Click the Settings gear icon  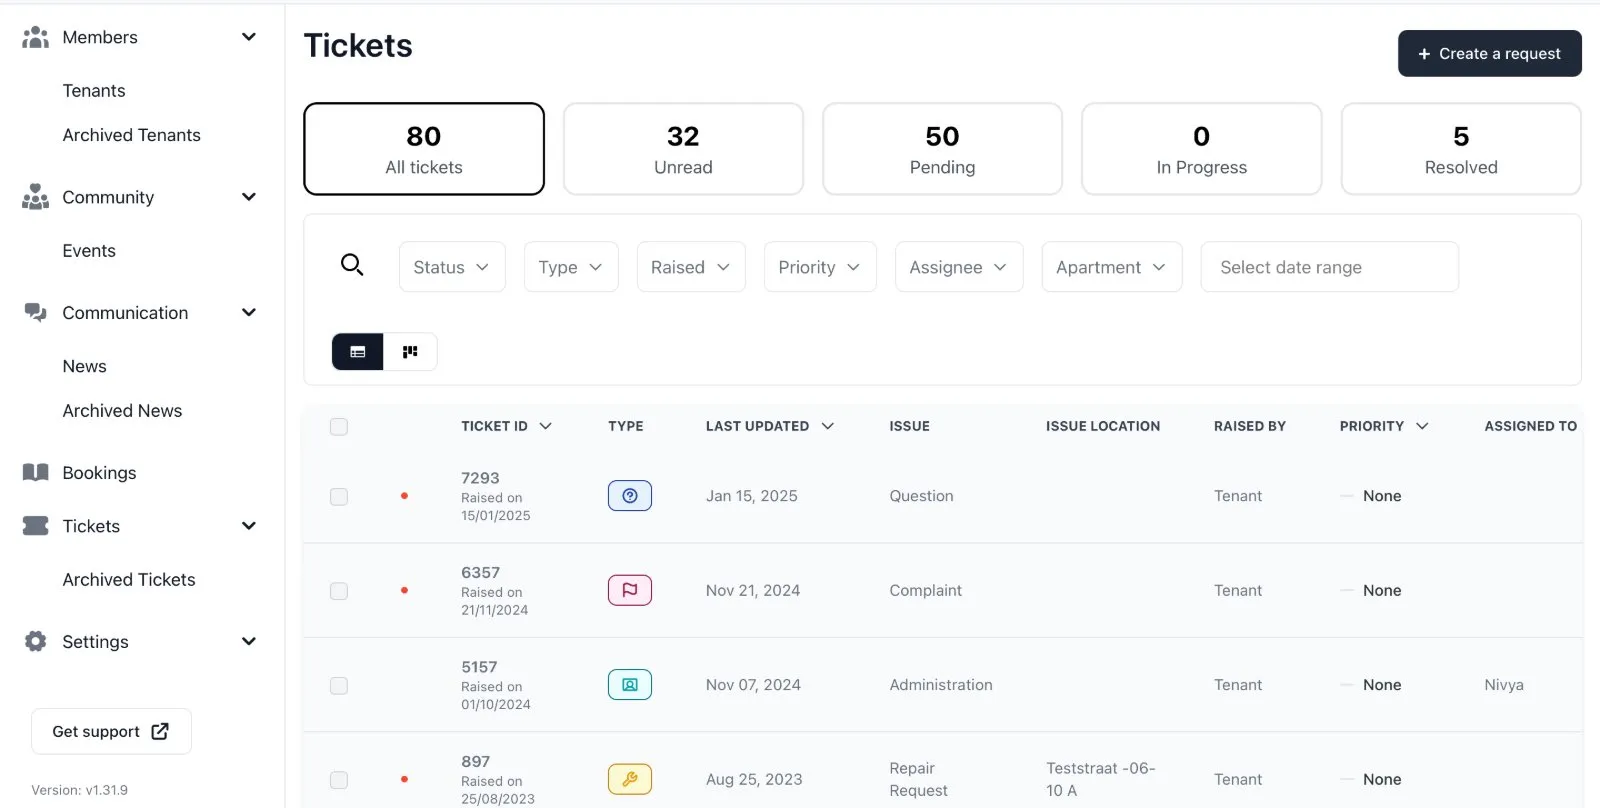click(36, 641)
